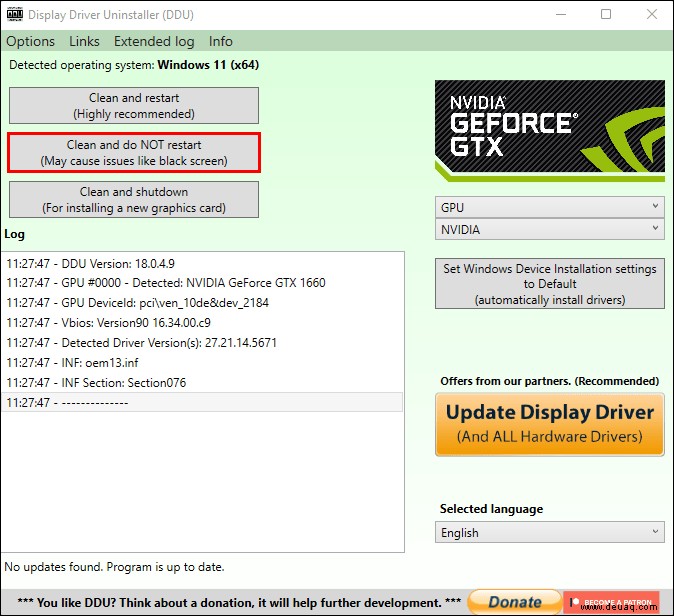The image size is (674, 616).
Task: Click the Detected operating system text
Action: (134, 65)
